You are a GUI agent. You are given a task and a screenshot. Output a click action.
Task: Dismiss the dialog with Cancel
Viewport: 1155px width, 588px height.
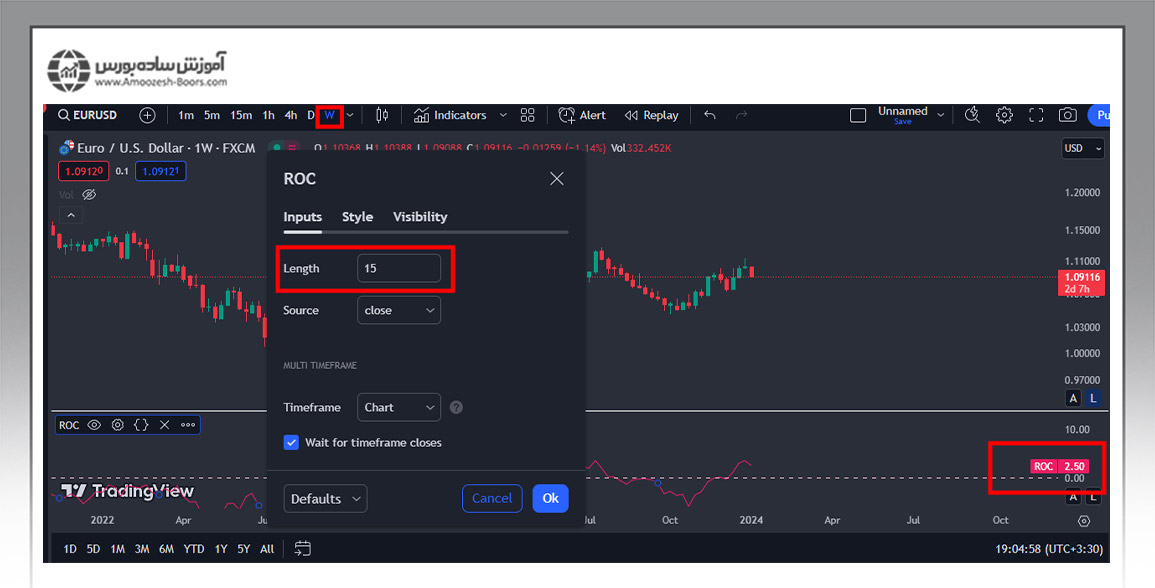491,498
